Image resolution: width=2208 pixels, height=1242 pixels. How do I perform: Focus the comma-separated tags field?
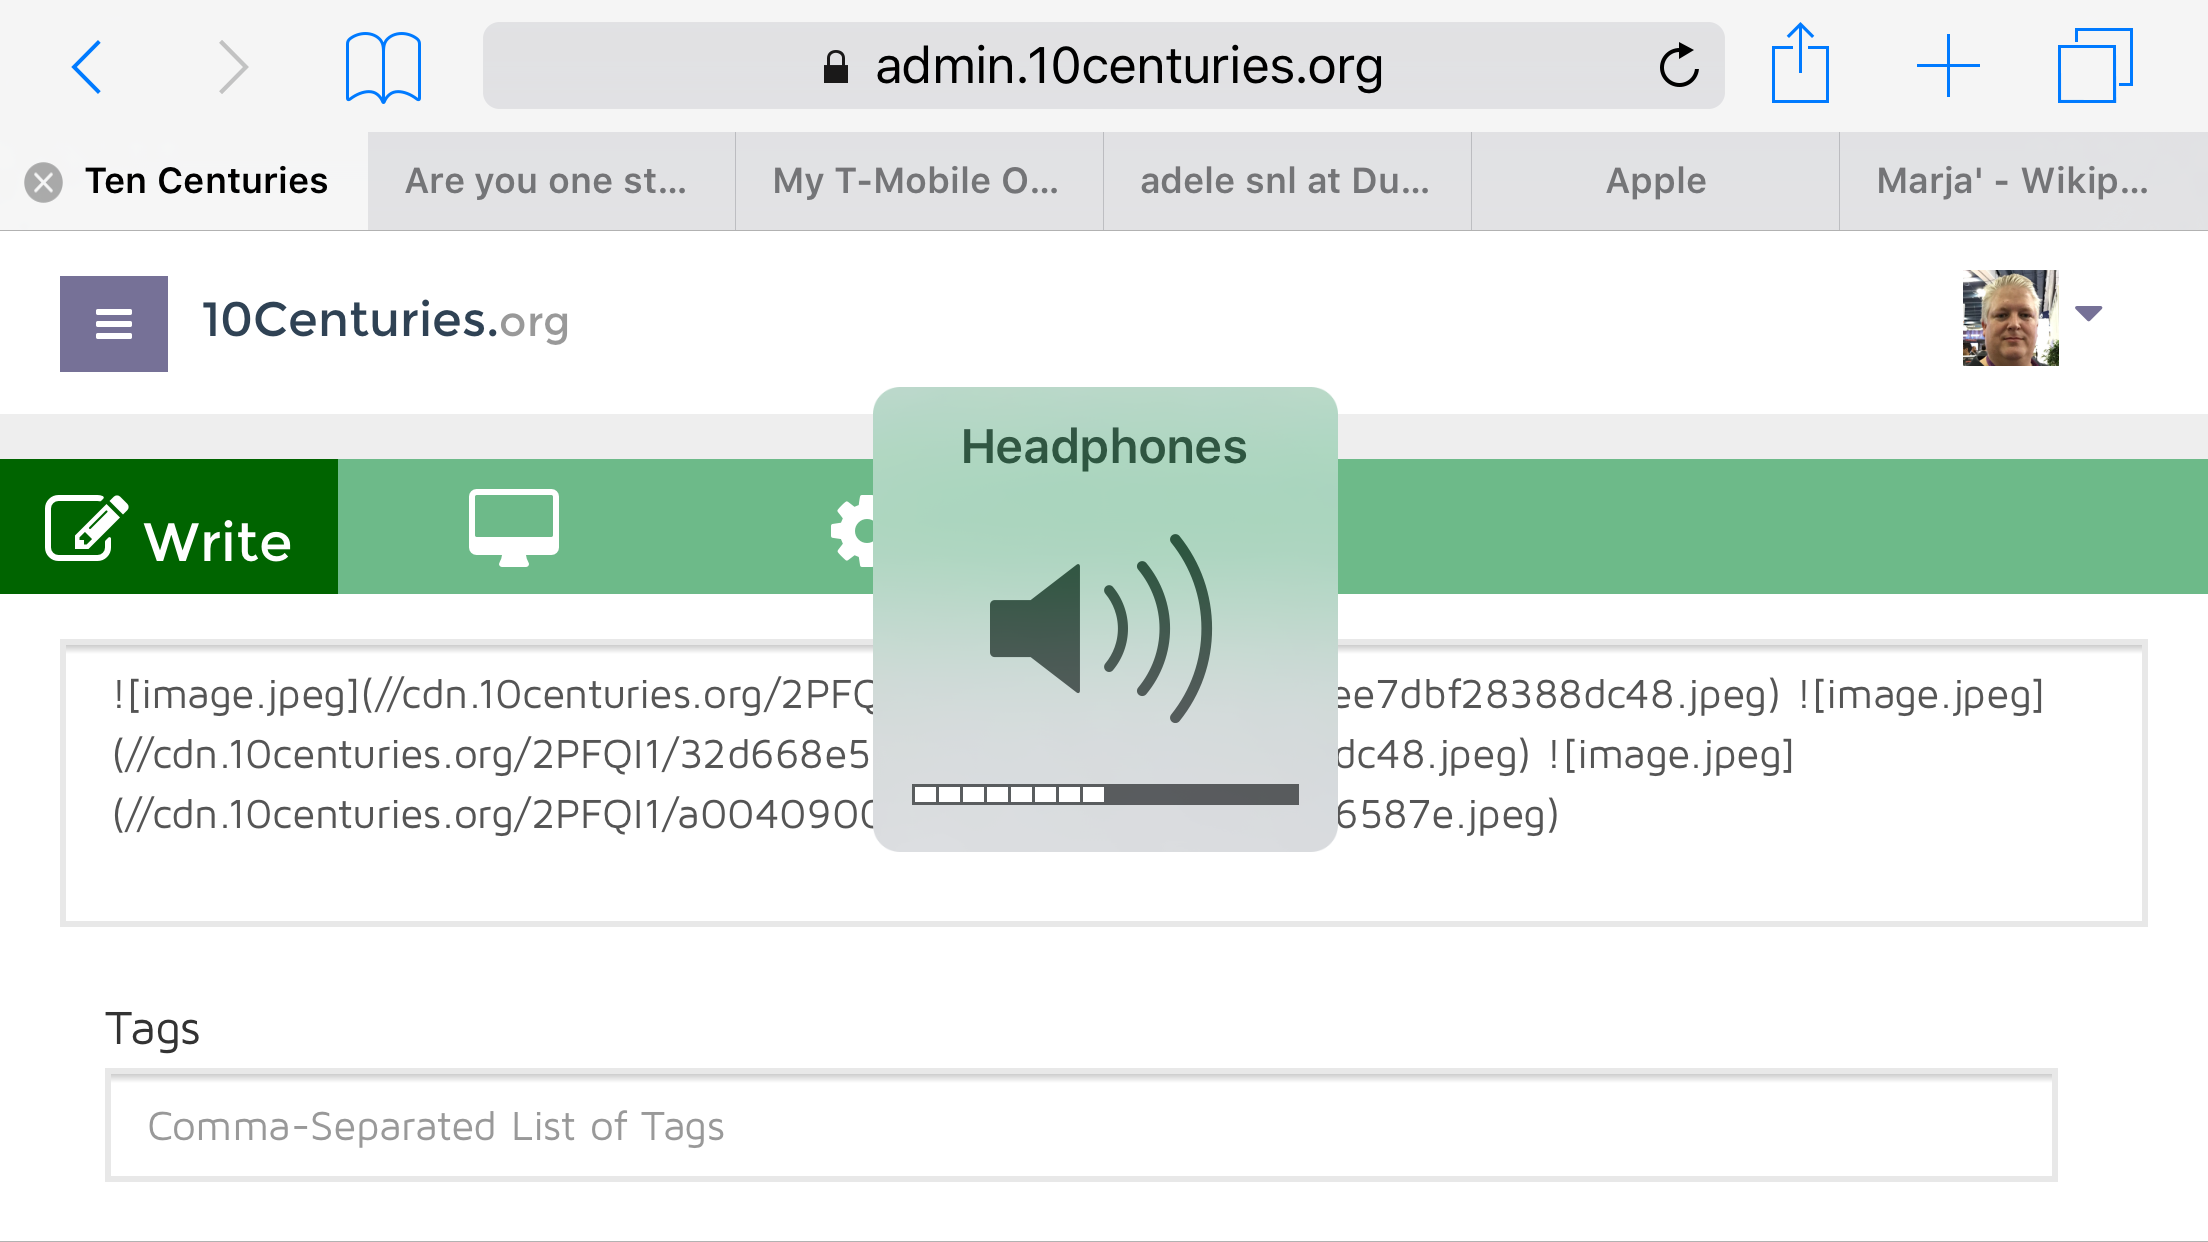tap(1080, 1126)
